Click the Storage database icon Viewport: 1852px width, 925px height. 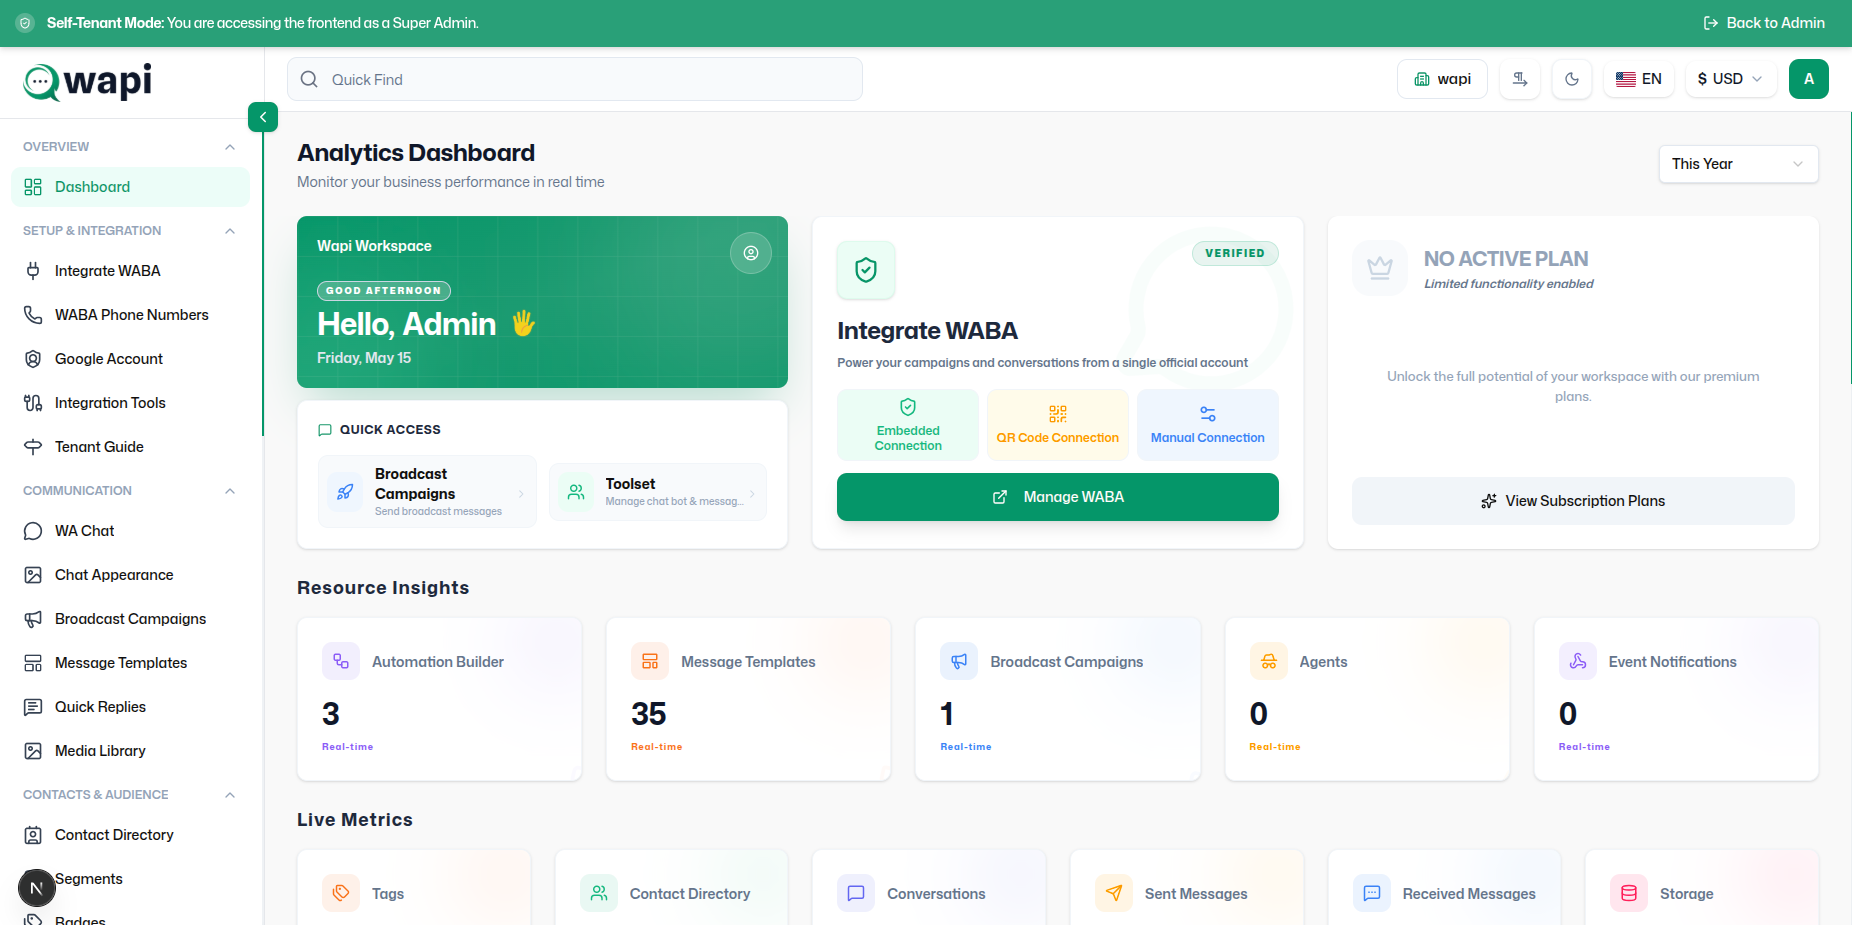(1629, 893)
